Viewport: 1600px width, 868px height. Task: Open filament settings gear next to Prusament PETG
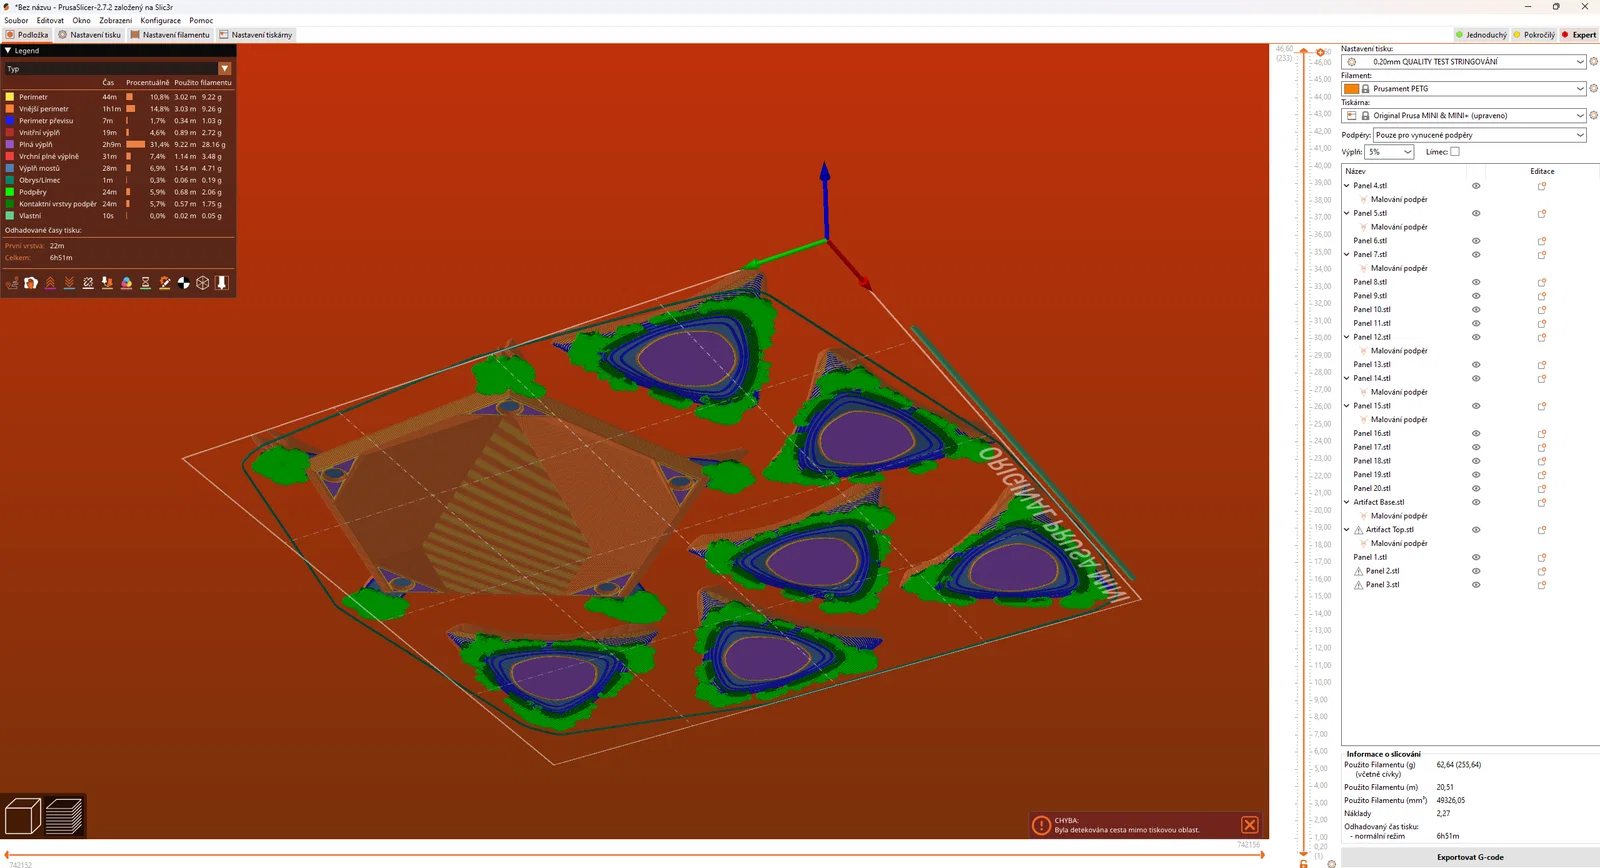tap(1593, 89)
